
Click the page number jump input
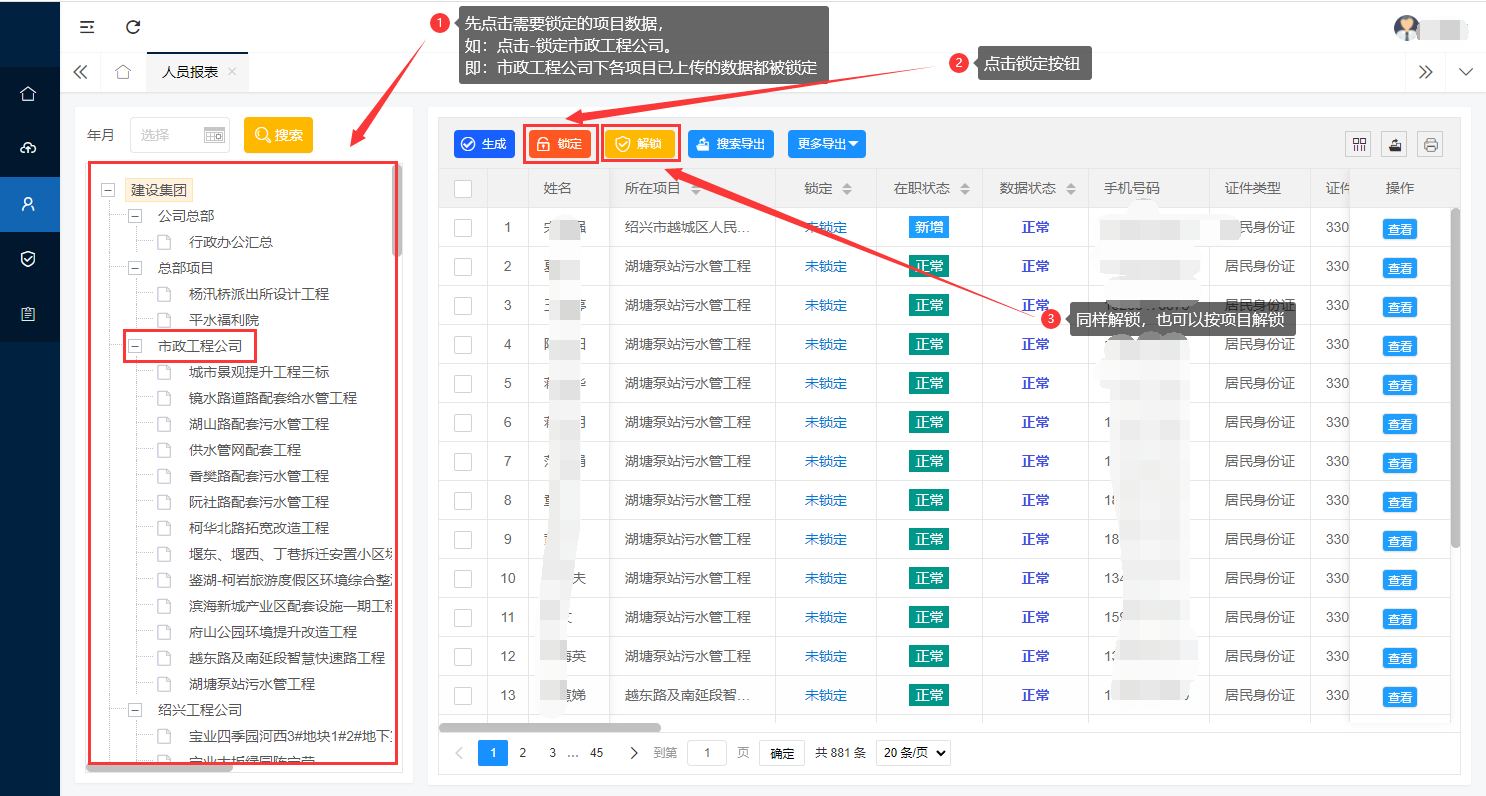coord(707,753)
